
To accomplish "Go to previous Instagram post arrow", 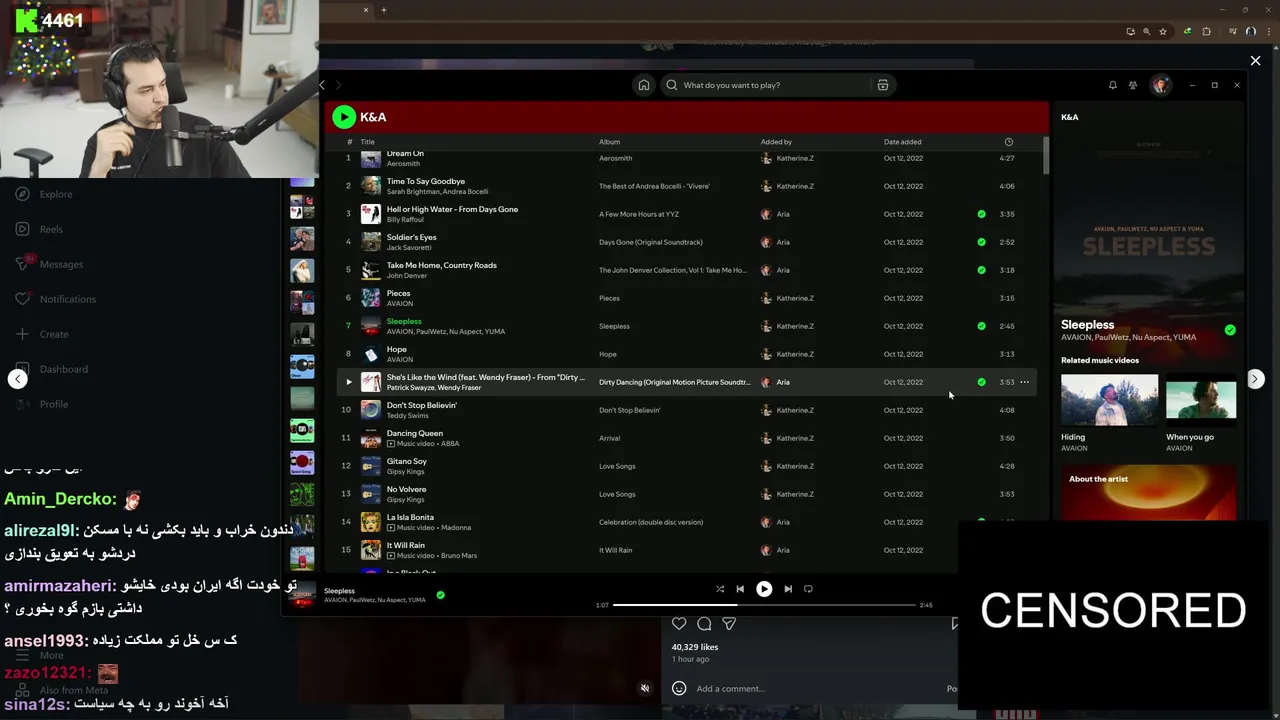I will (17, 379).
